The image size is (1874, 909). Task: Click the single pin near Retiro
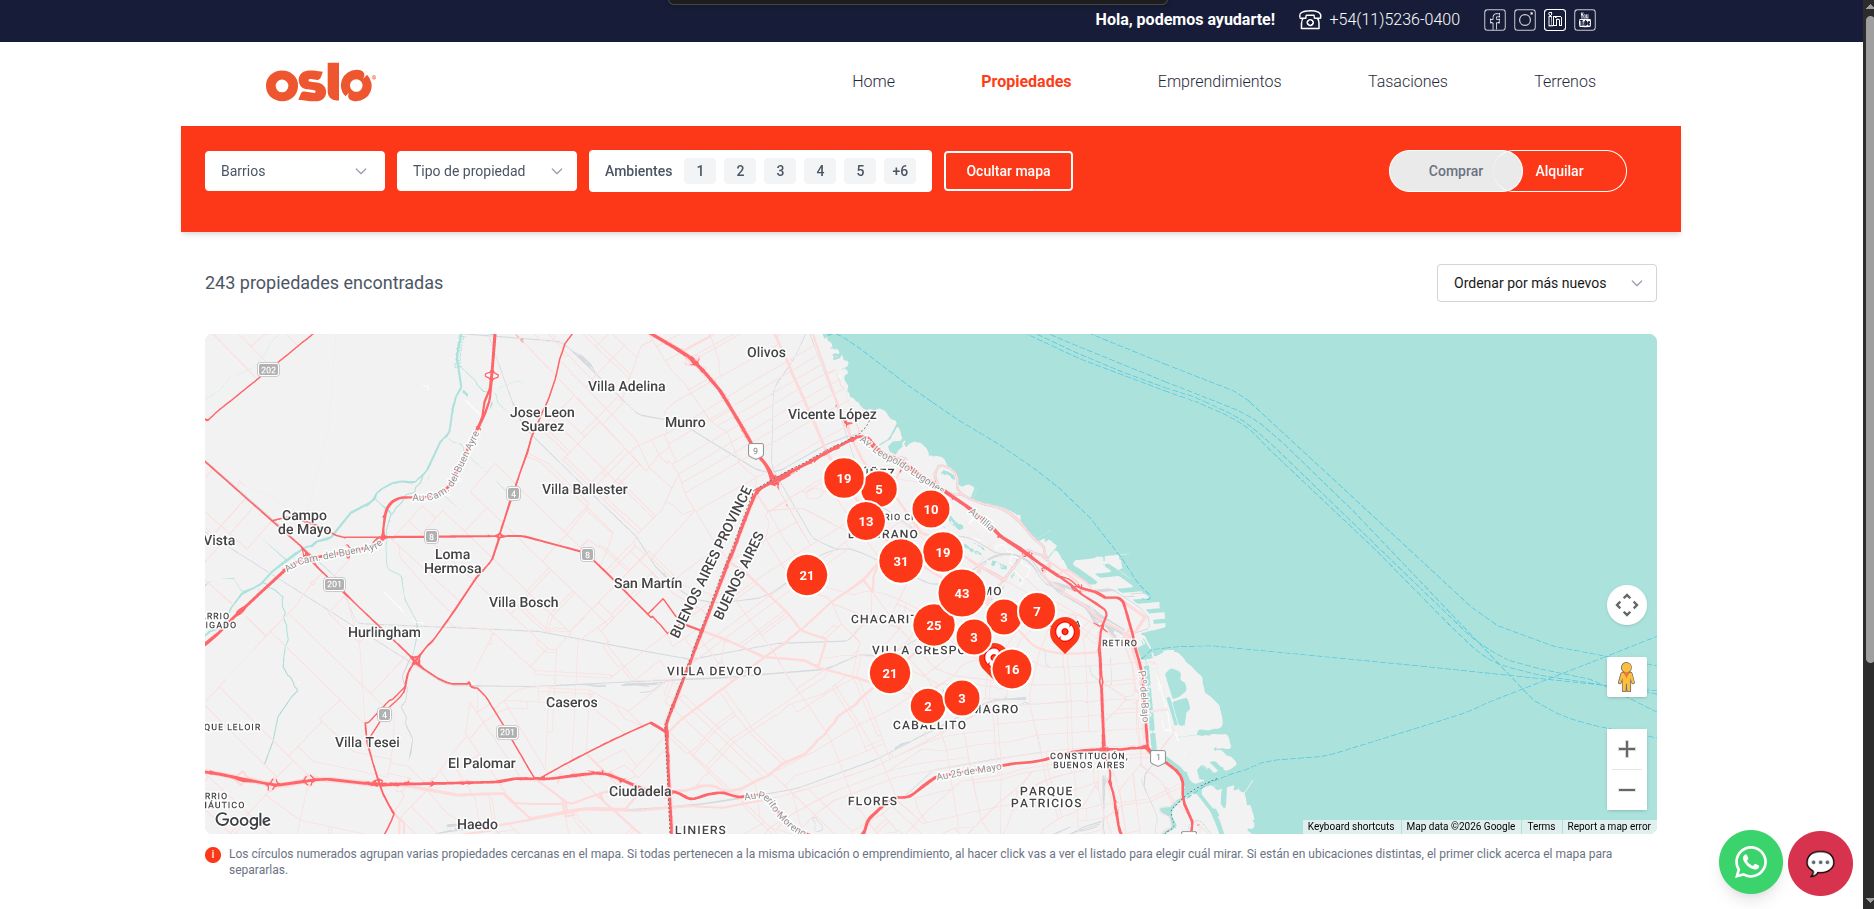1065,634
